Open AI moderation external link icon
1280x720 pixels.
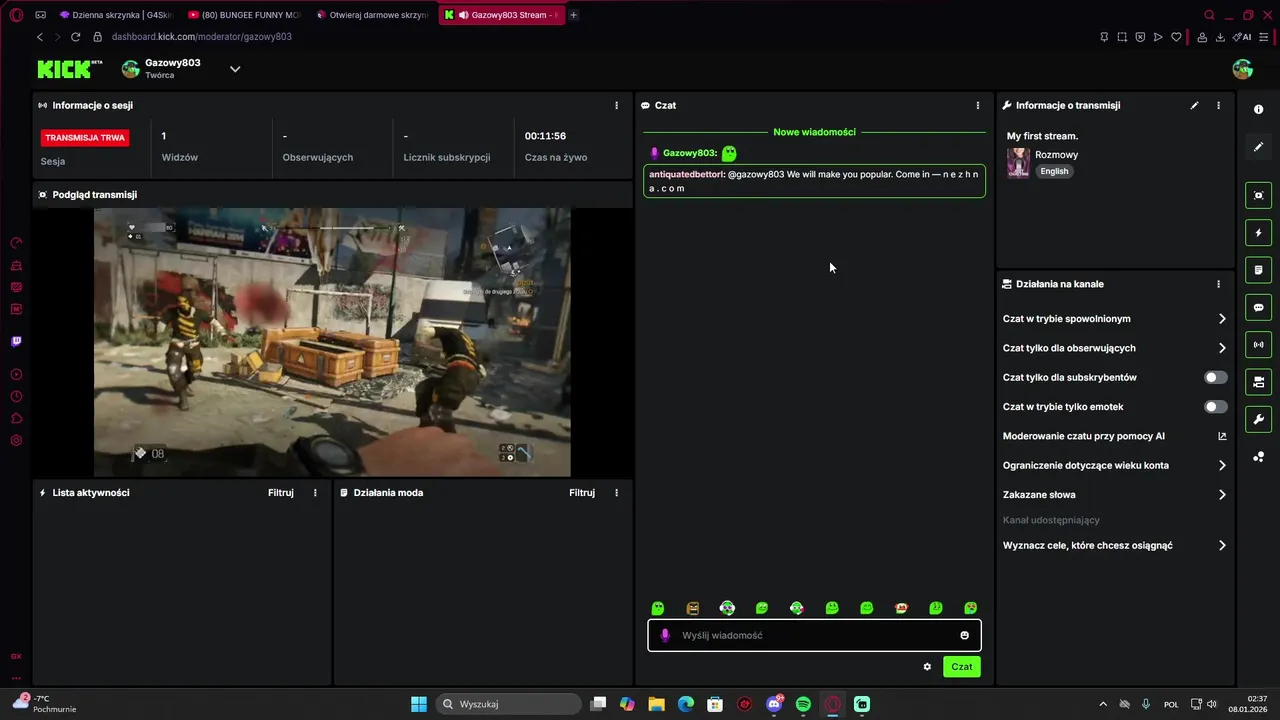tap(1222, 436)
